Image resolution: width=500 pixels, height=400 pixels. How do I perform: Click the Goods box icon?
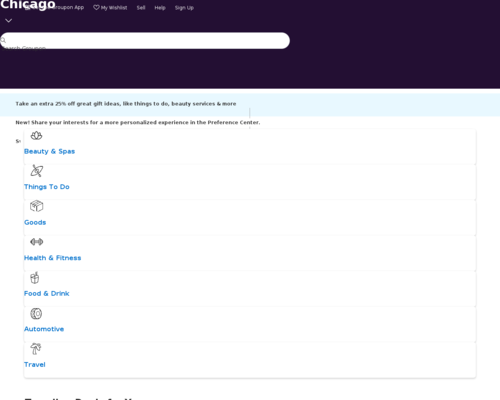pyautogui.click(x=36, y=206)
